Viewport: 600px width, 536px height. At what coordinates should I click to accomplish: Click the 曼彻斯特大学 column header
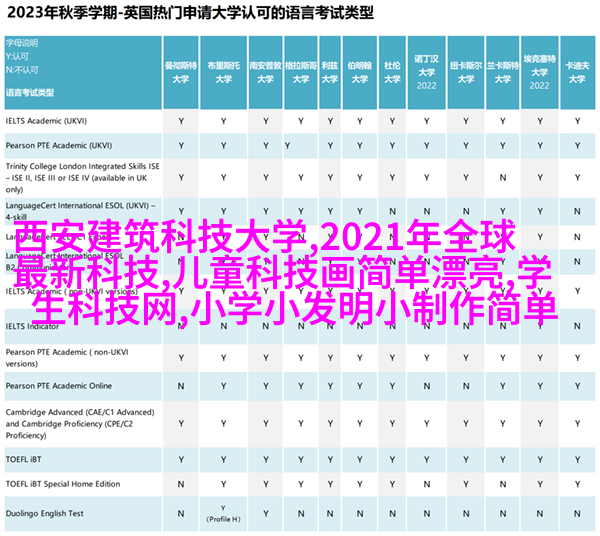[181, 72]
